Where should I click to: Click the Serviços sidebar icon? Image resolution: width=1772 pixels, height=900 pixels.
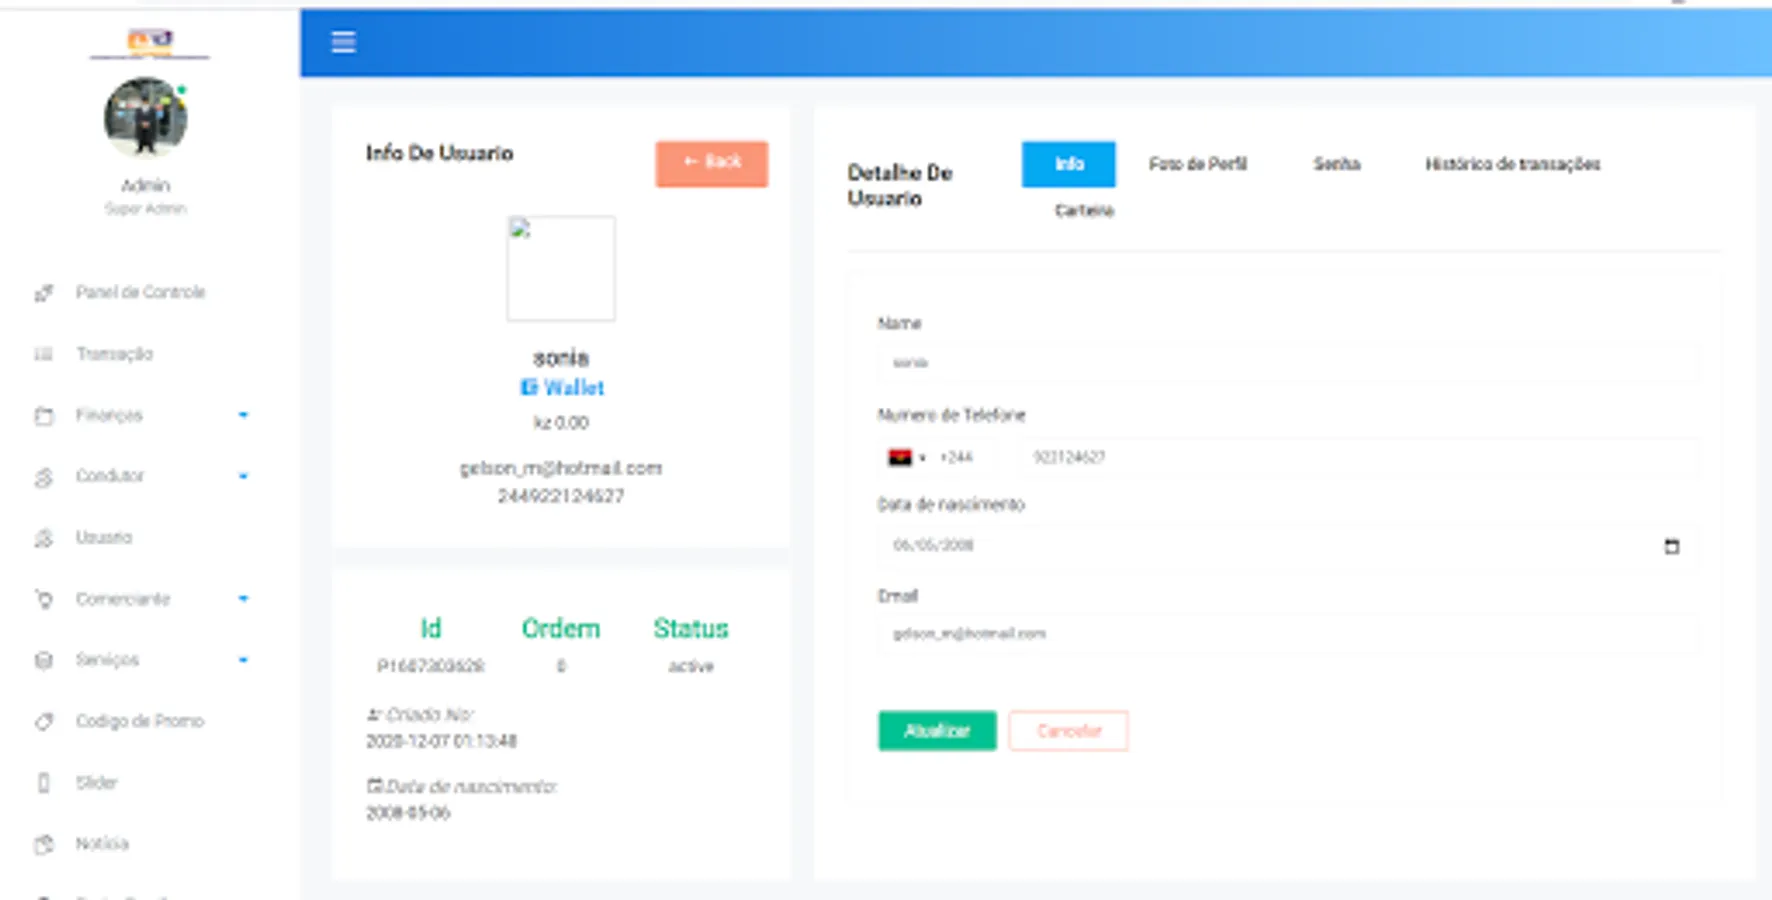[44, 660]
